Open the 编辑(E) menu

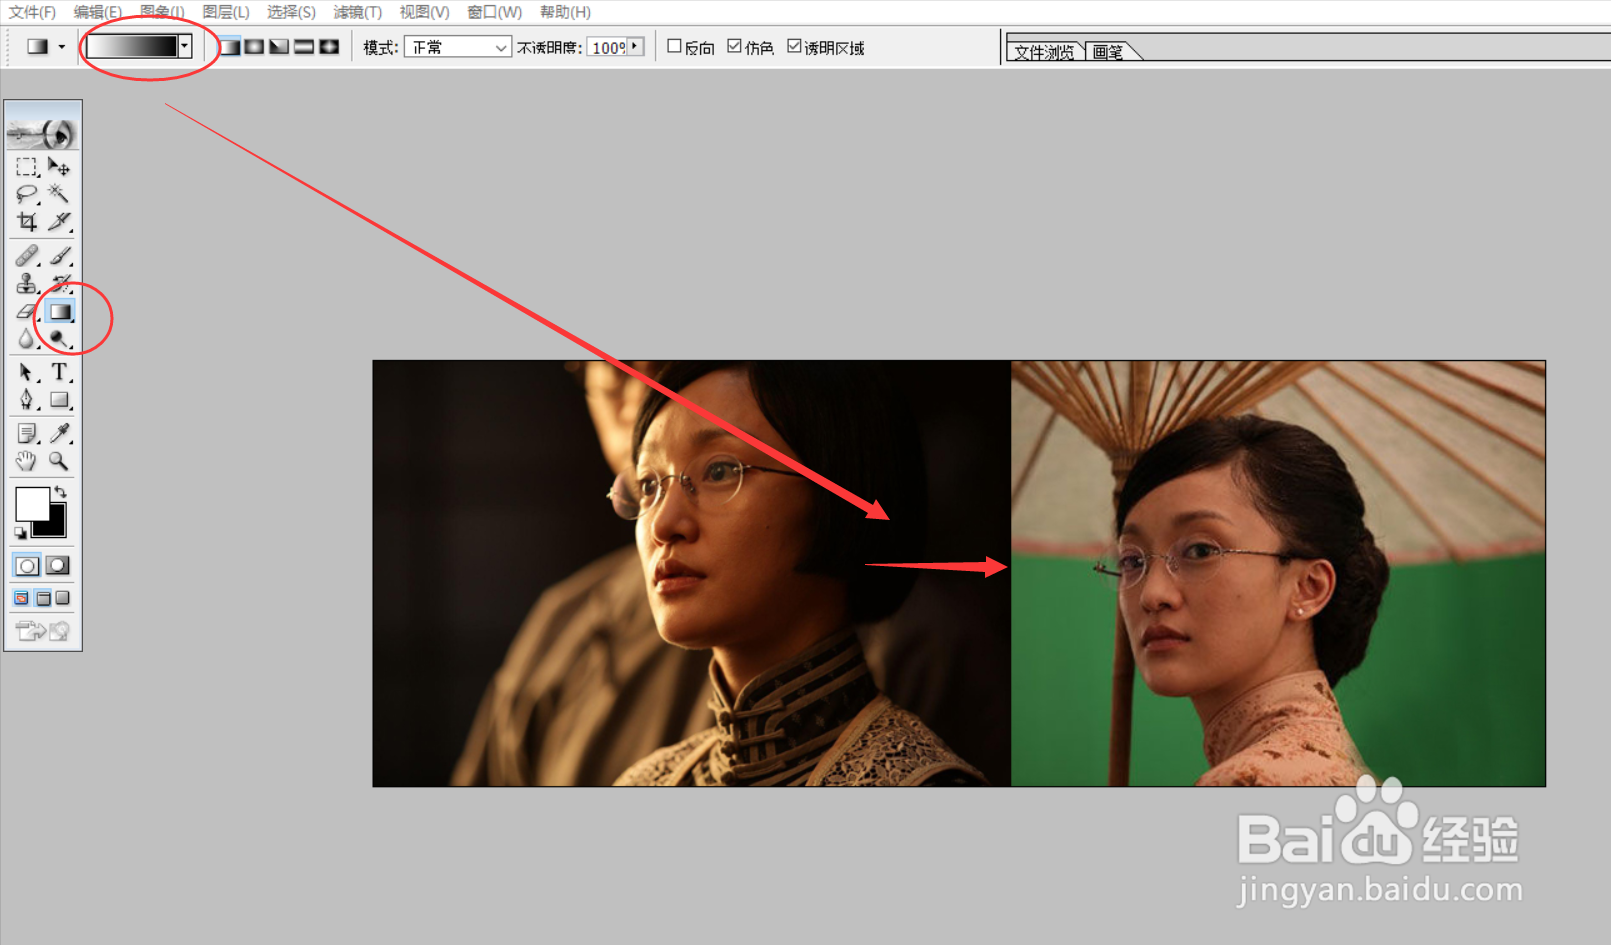tap(98, 12)
